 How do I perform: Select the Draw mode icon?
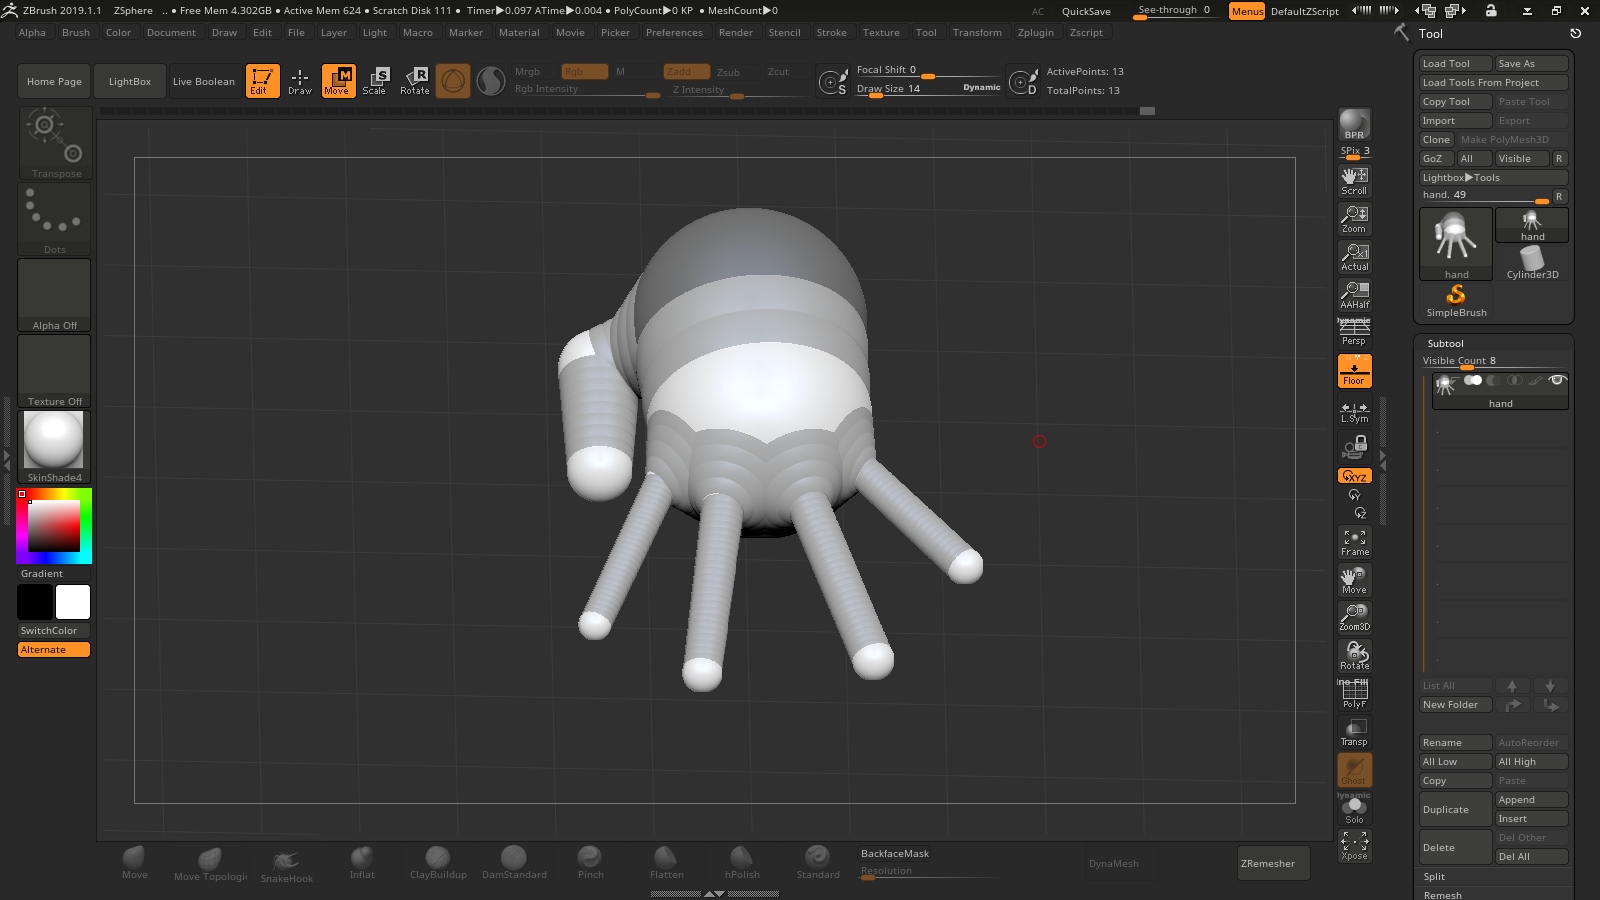point(300,81)
